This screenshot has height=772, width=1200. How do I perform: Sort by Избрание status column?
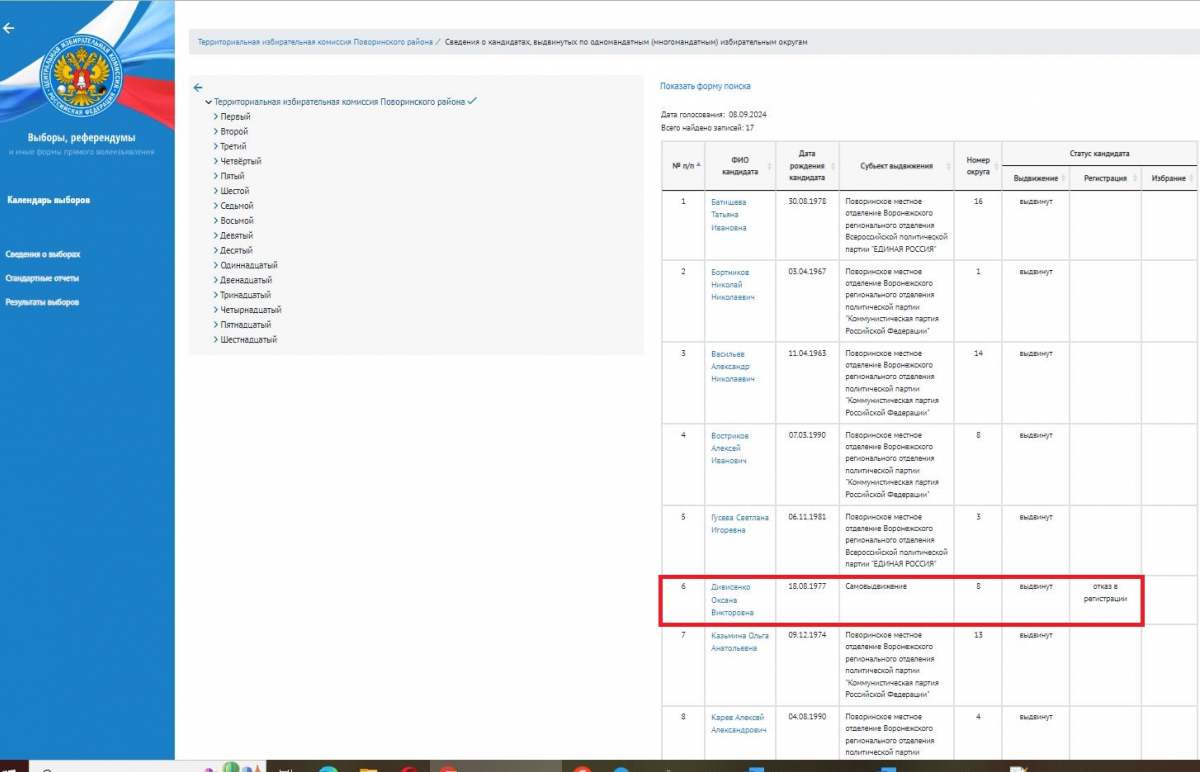1169,178
